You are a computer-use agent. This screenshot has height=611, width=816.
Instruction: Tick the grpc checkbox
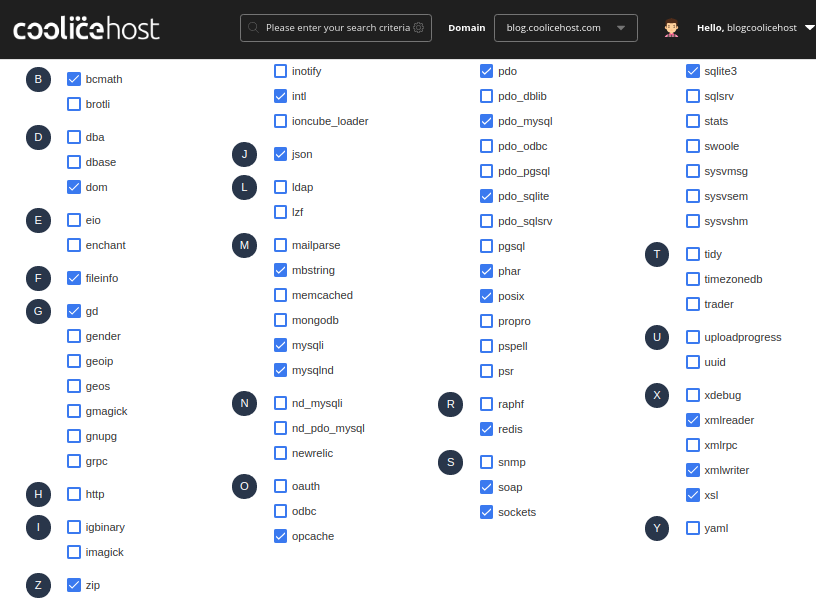point(74,461)
